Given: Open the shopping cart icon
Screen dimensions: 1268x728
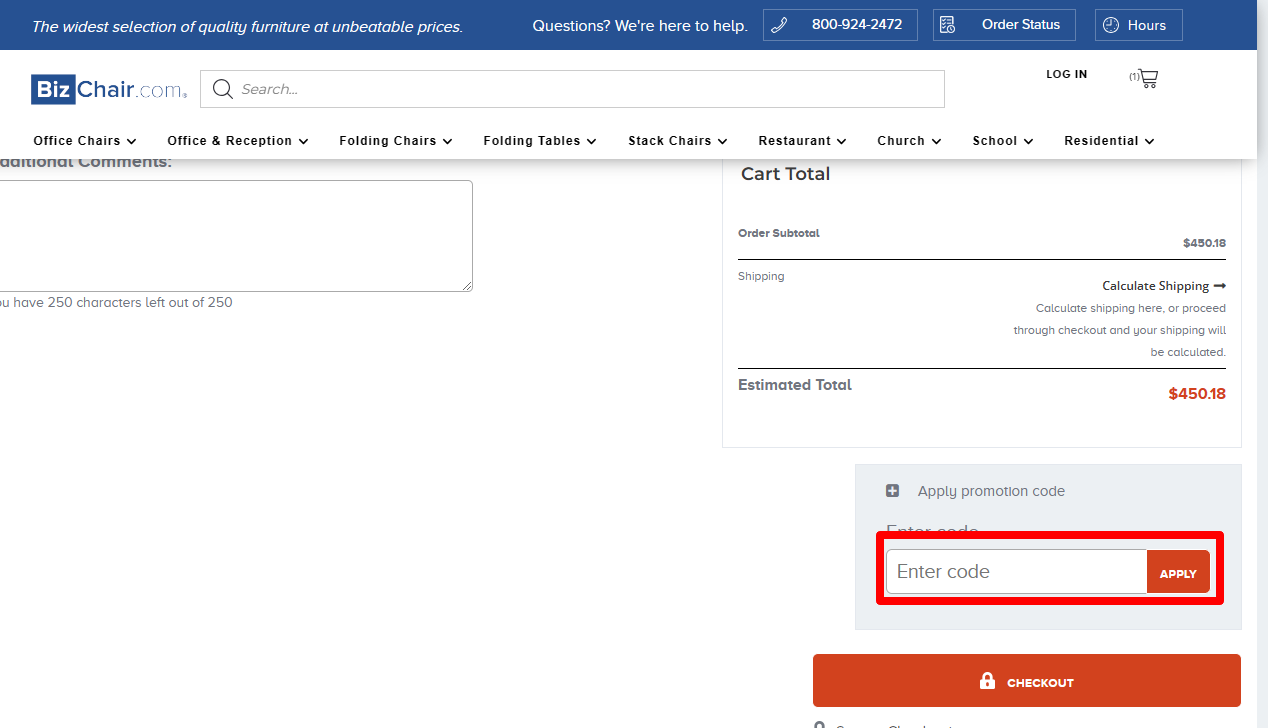Looking at the screenshot, I should pos(1146,77).
